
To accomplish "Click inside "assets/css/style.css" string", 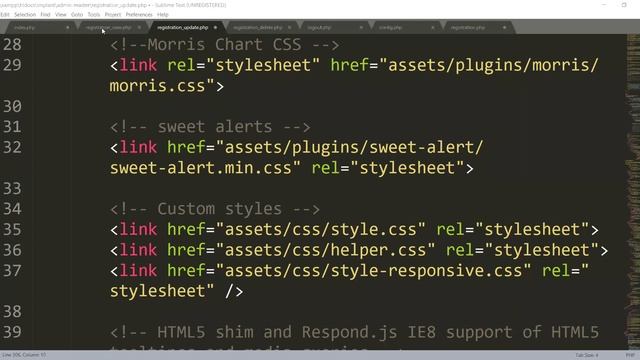I will tap(321, 229).
